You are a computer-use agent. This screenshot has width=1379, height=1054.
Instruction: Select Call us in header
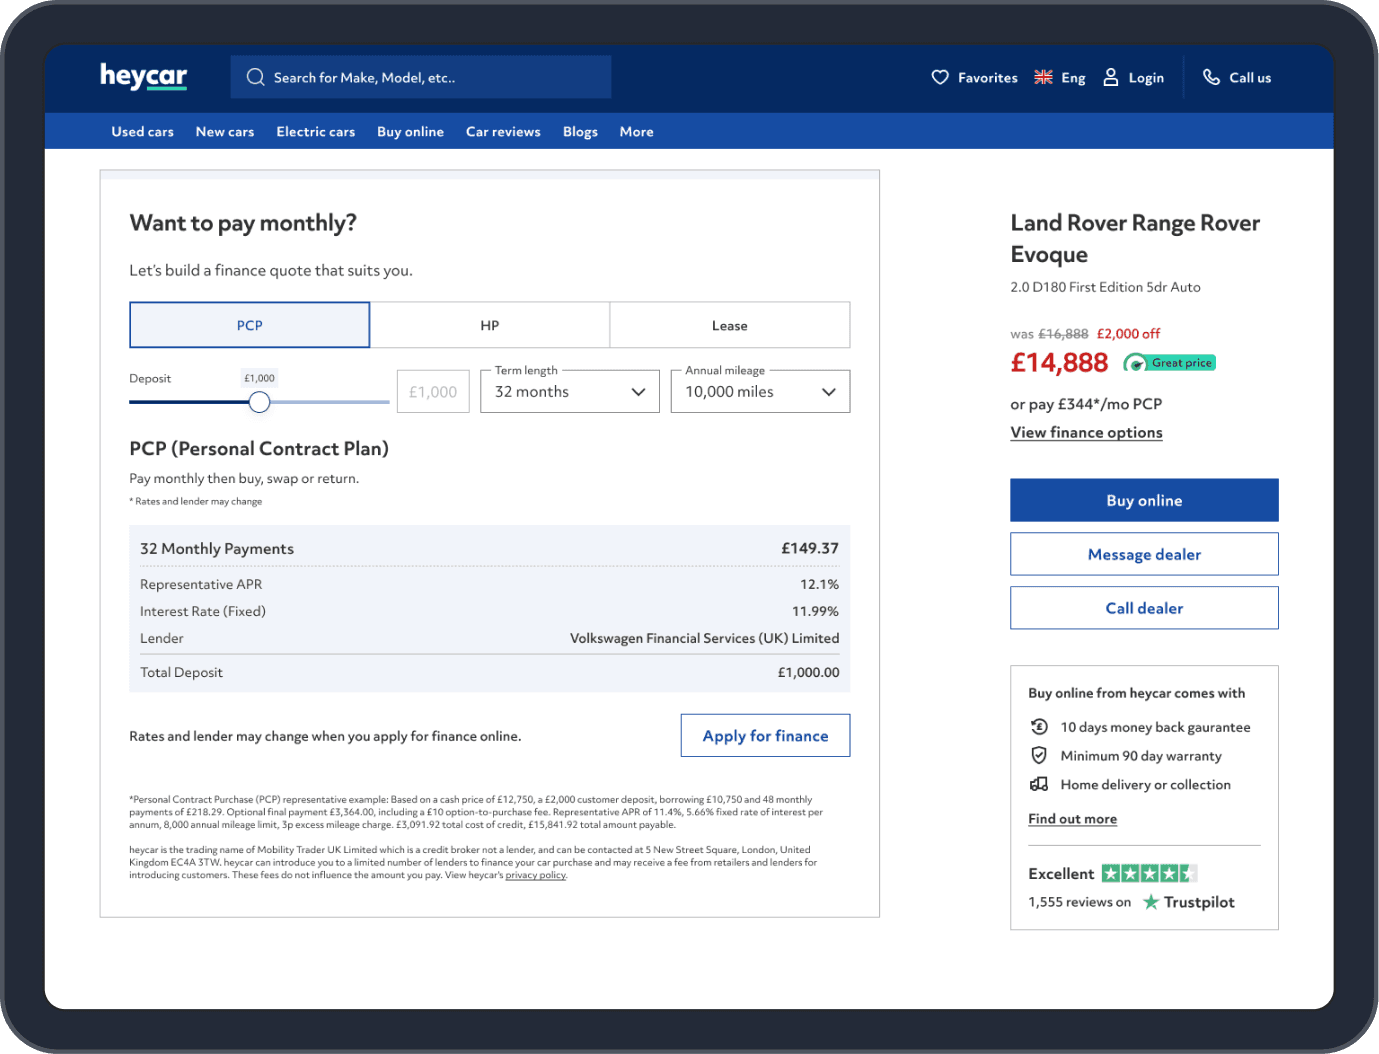click(x=1237, y=77)
